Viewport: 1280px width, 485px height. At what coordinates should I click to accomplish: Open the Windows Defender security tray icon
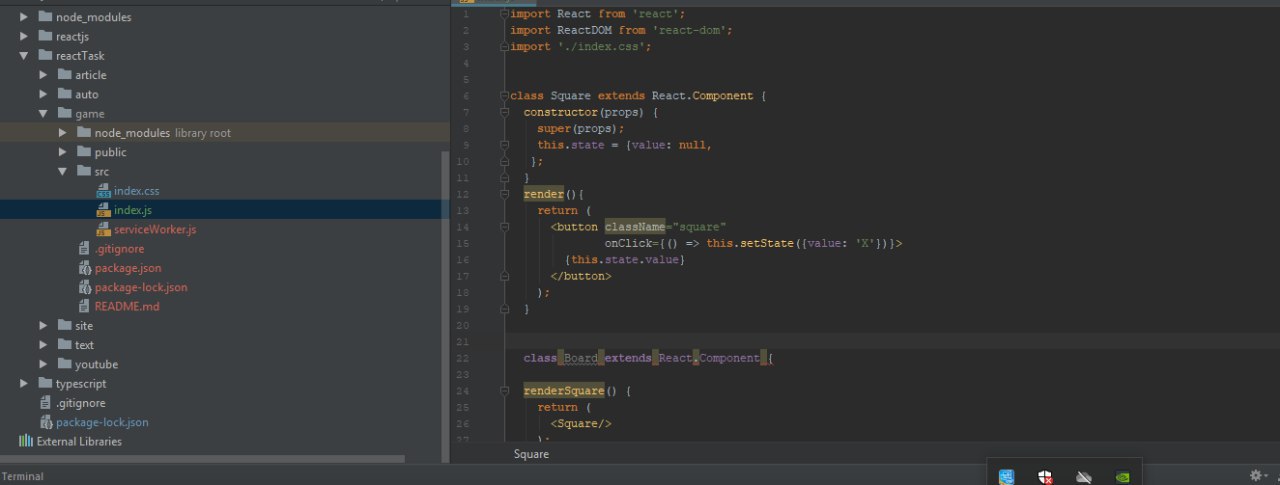1045,477
